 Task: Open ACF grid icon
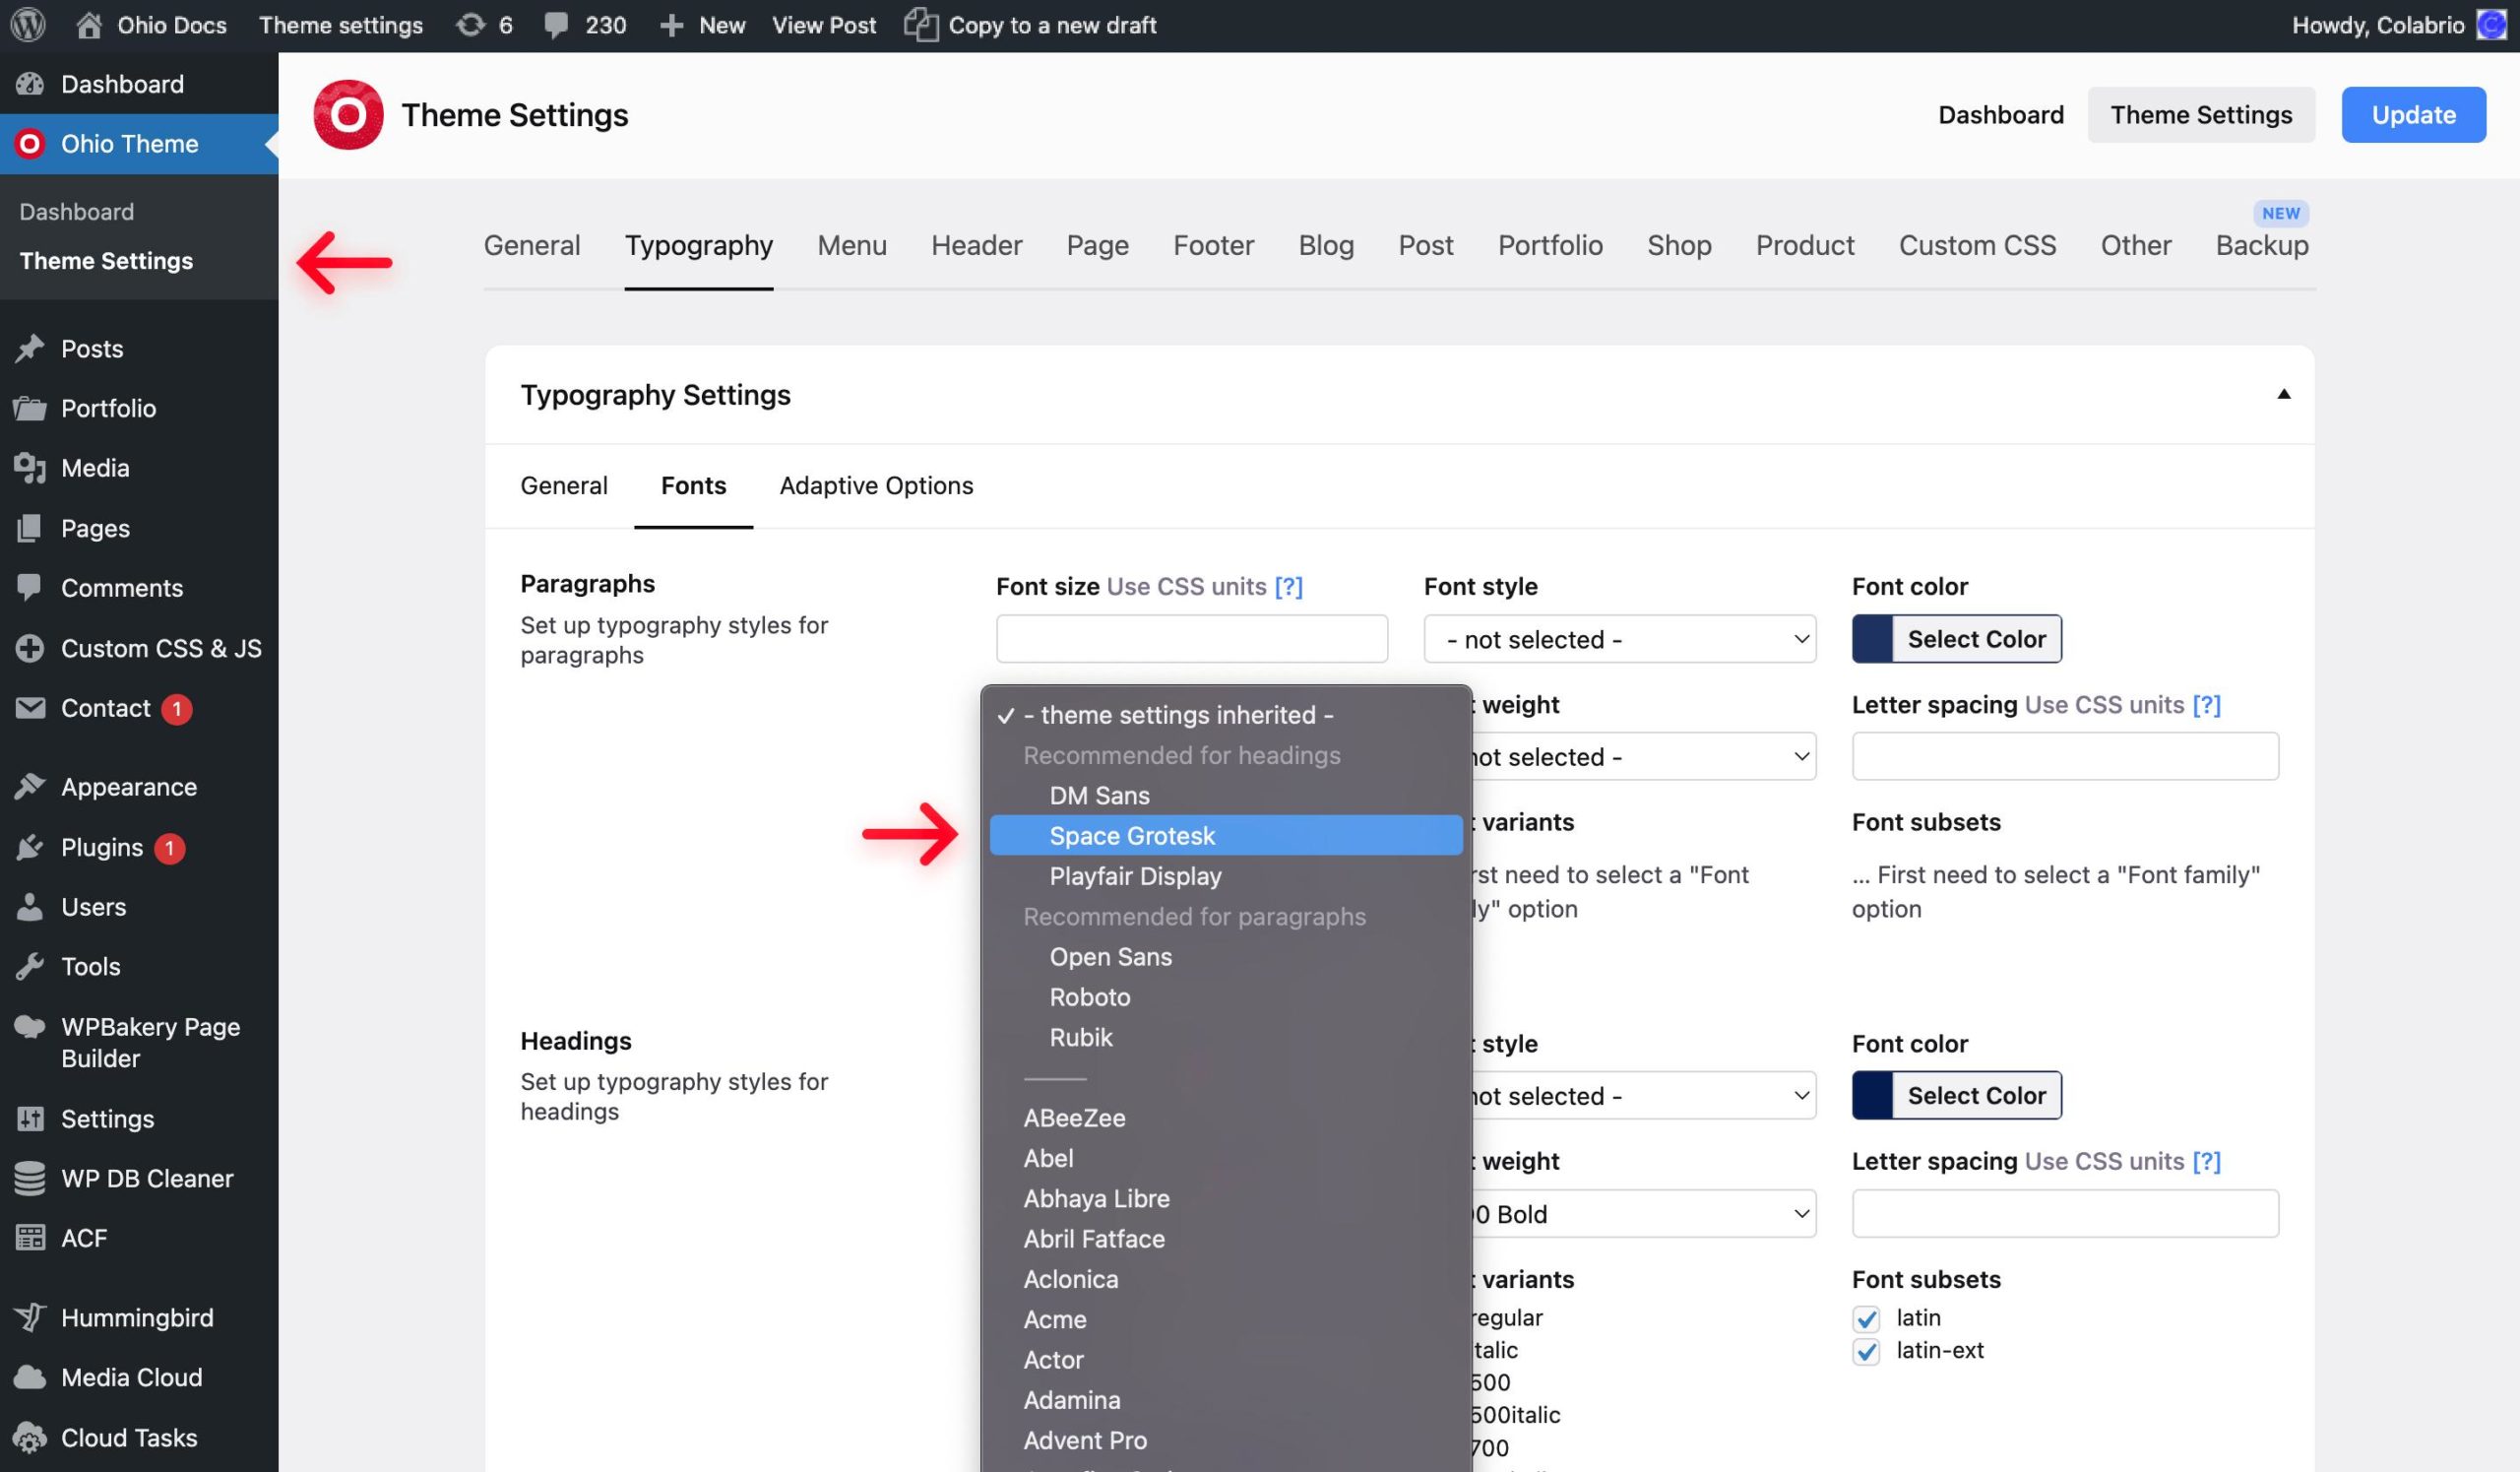point(30,1238)
